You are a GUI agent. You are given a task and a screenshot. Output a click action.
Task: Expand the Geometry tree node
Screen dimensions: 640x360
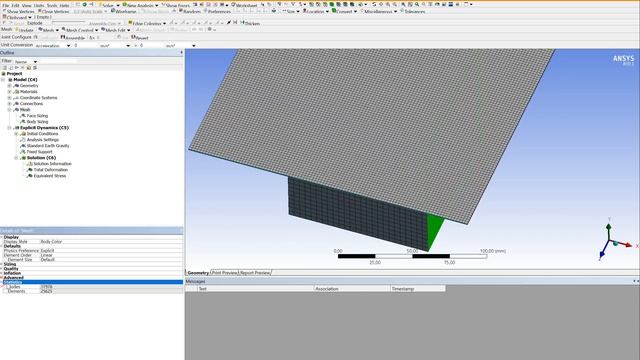tap(9, 86)
